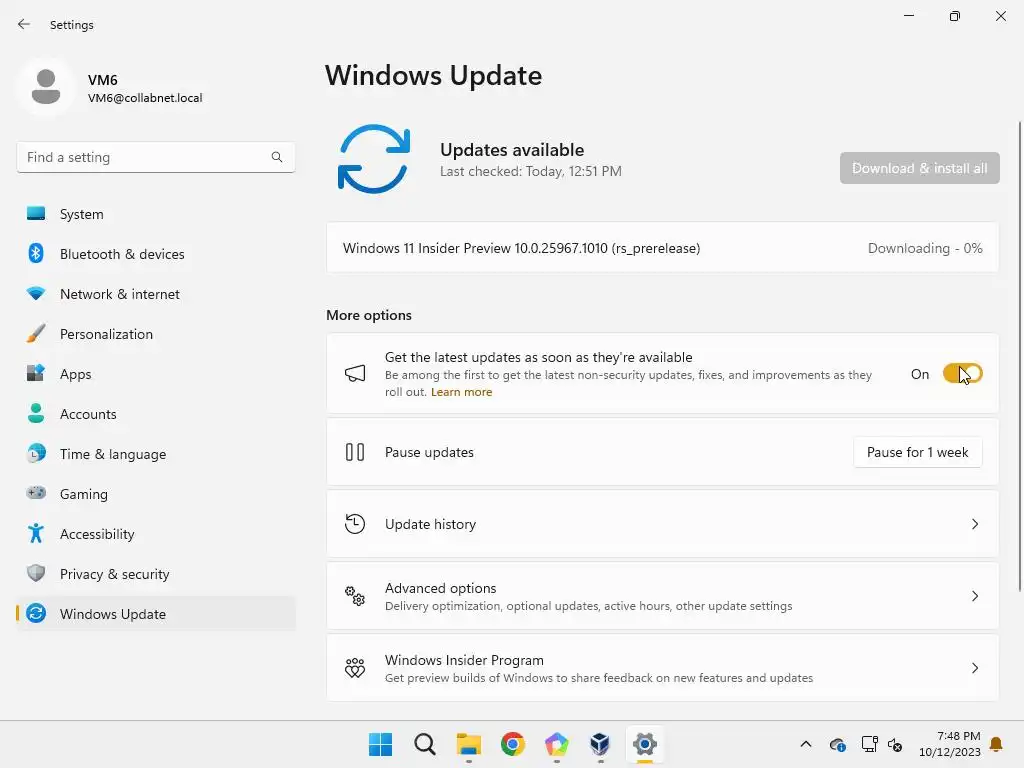
Task: Click the VM6@collabnet.local account name
Action: [145, 98]
